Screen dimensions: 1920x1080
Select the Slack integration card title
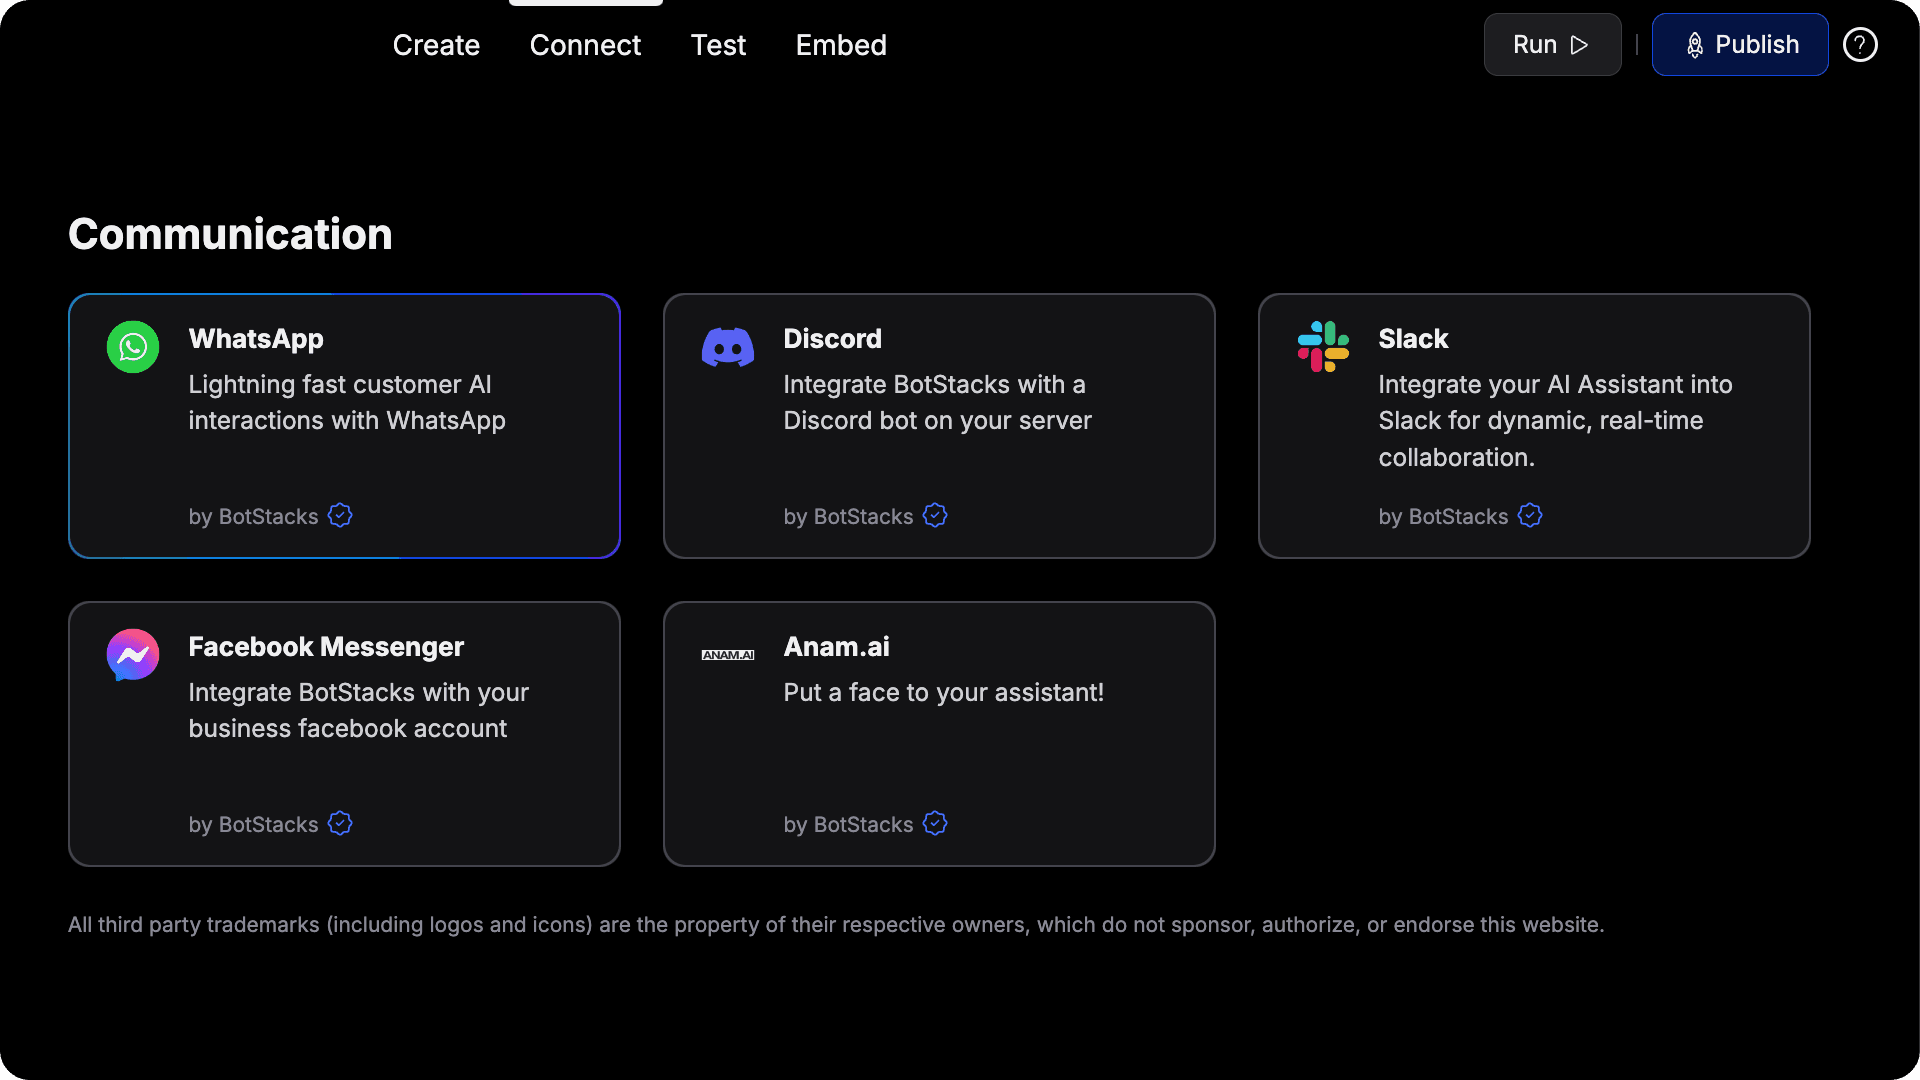[1412, 339]
